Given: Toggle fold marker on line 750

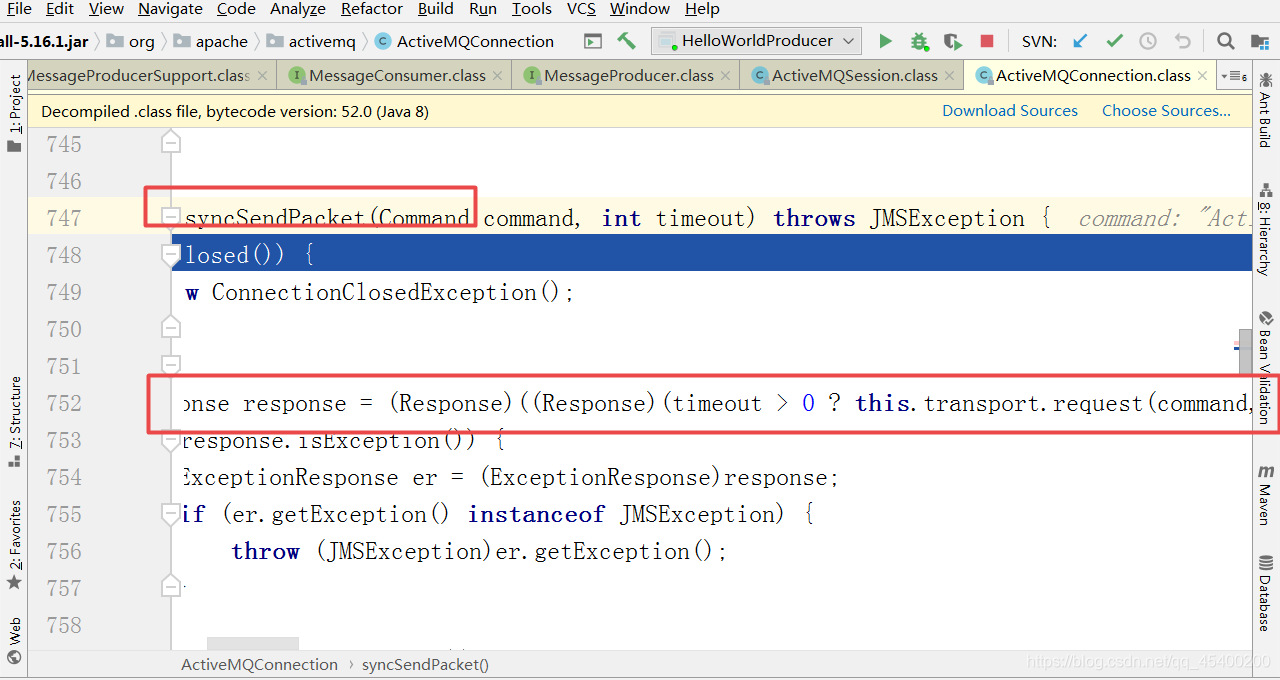Looking at the screenshot, I should pyautogui.click(x=171, y=328).
